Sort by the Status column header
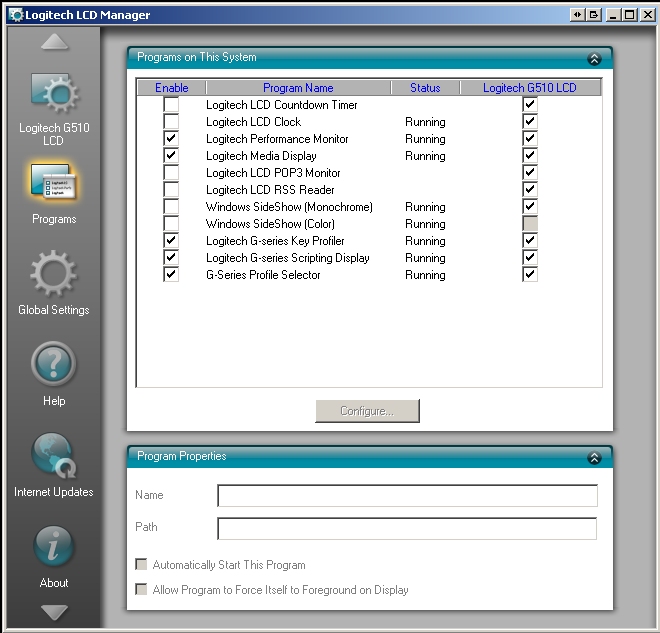This screenshot has width=660, height=633. coord(426,88)
